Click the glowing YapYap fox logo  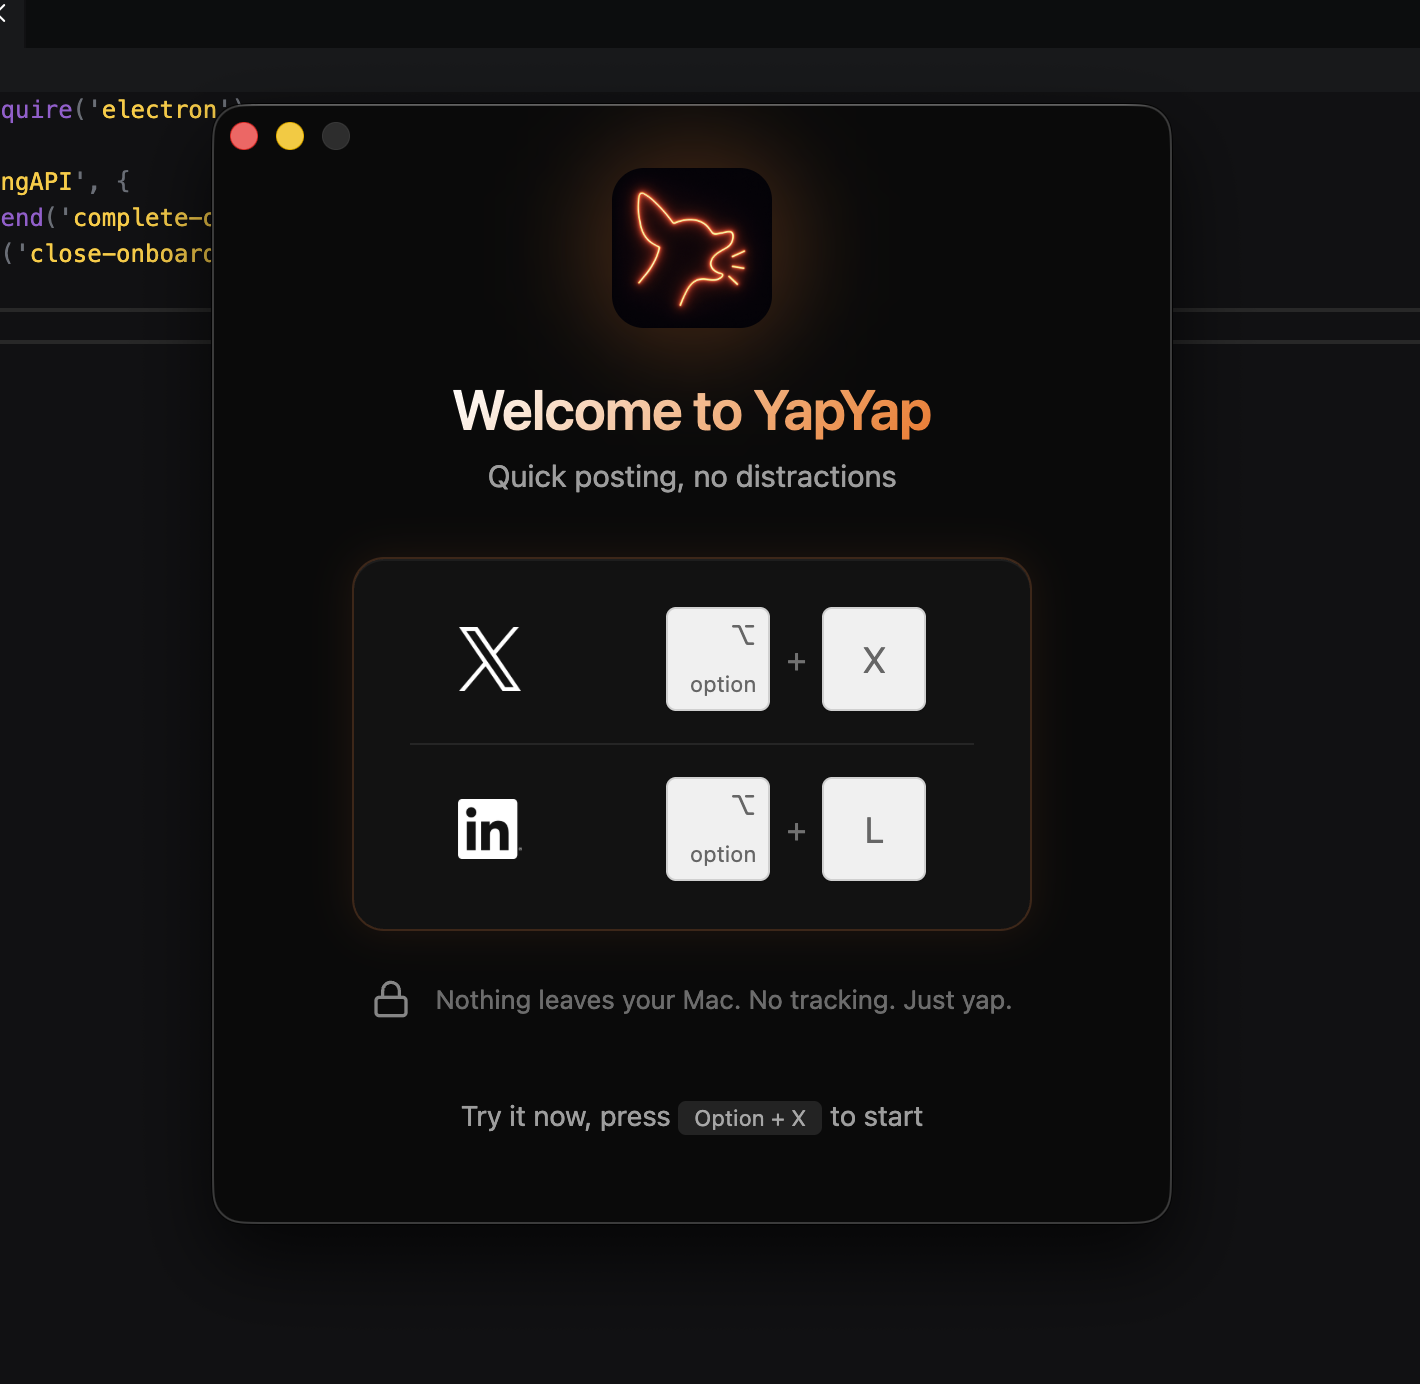[x=691, y=248]
